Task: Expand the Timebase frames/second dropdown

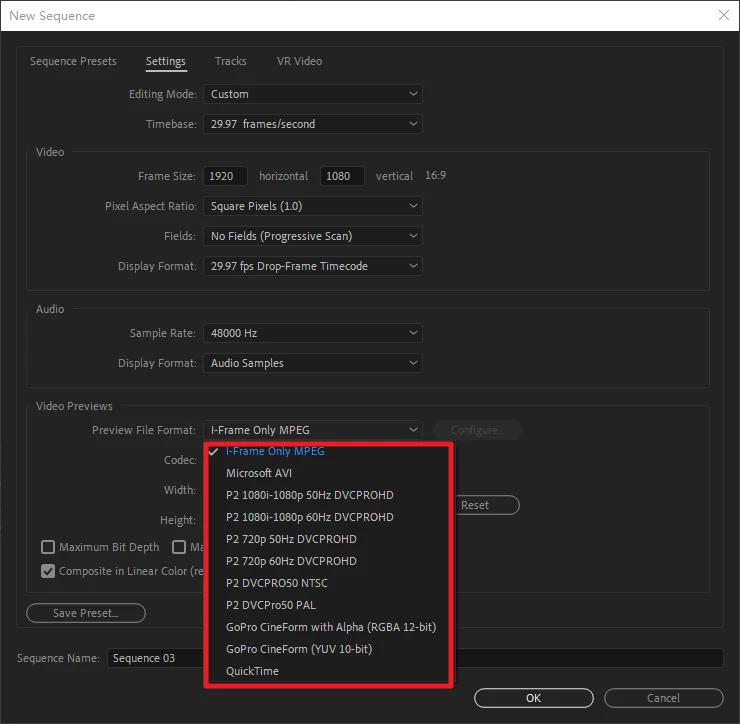Action: coord(313,124)
